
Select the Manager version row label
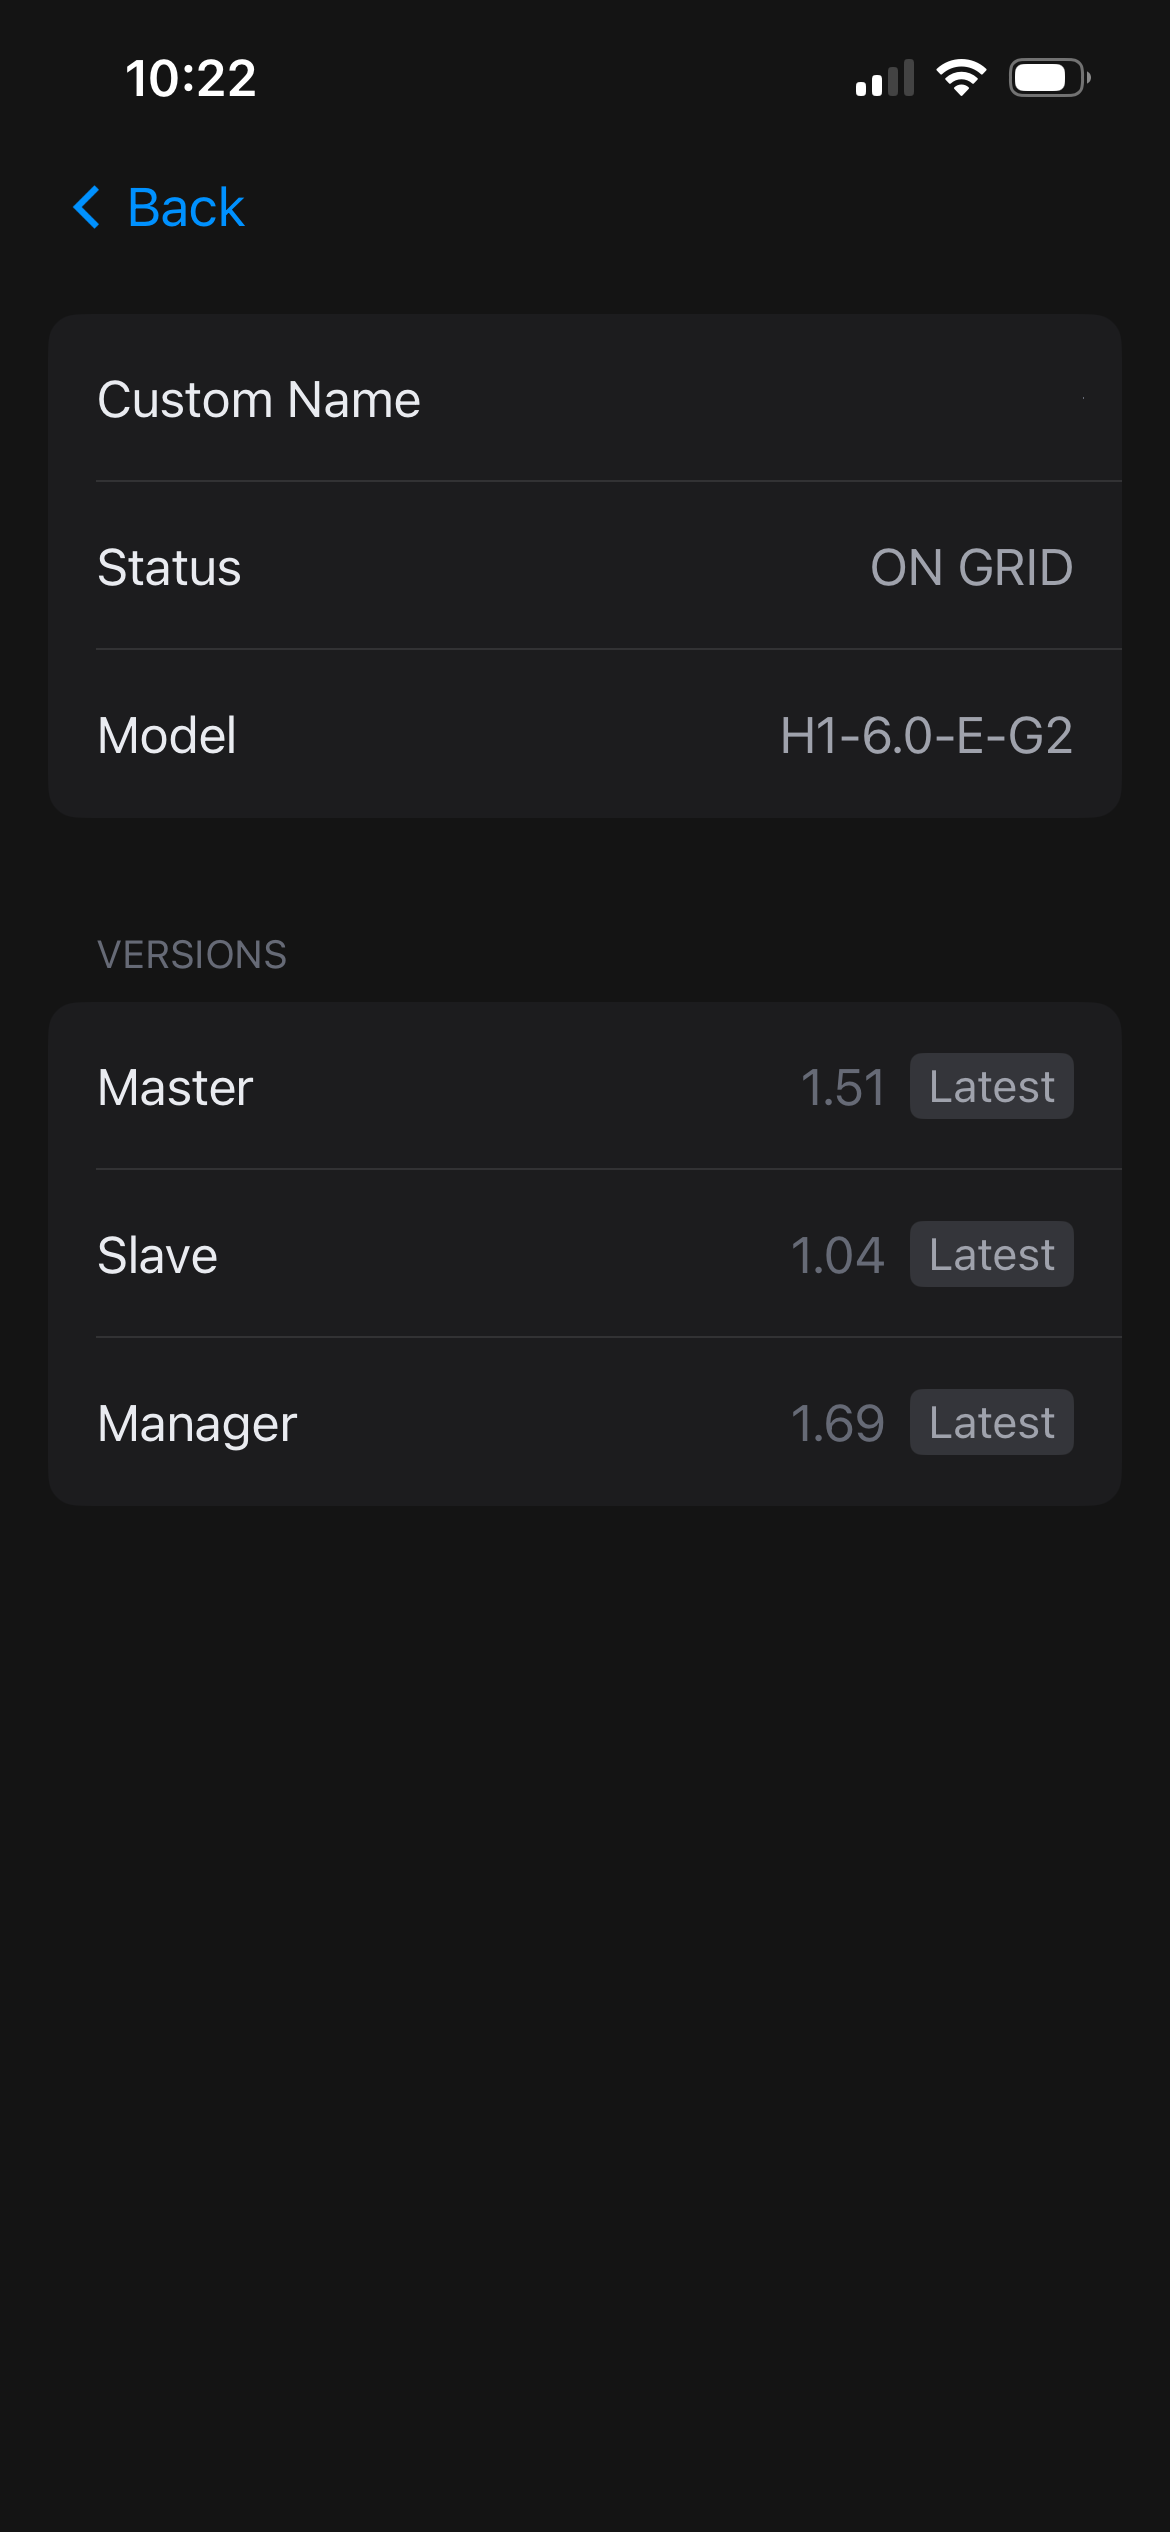pyautogui.click(x=197, y=1424)
